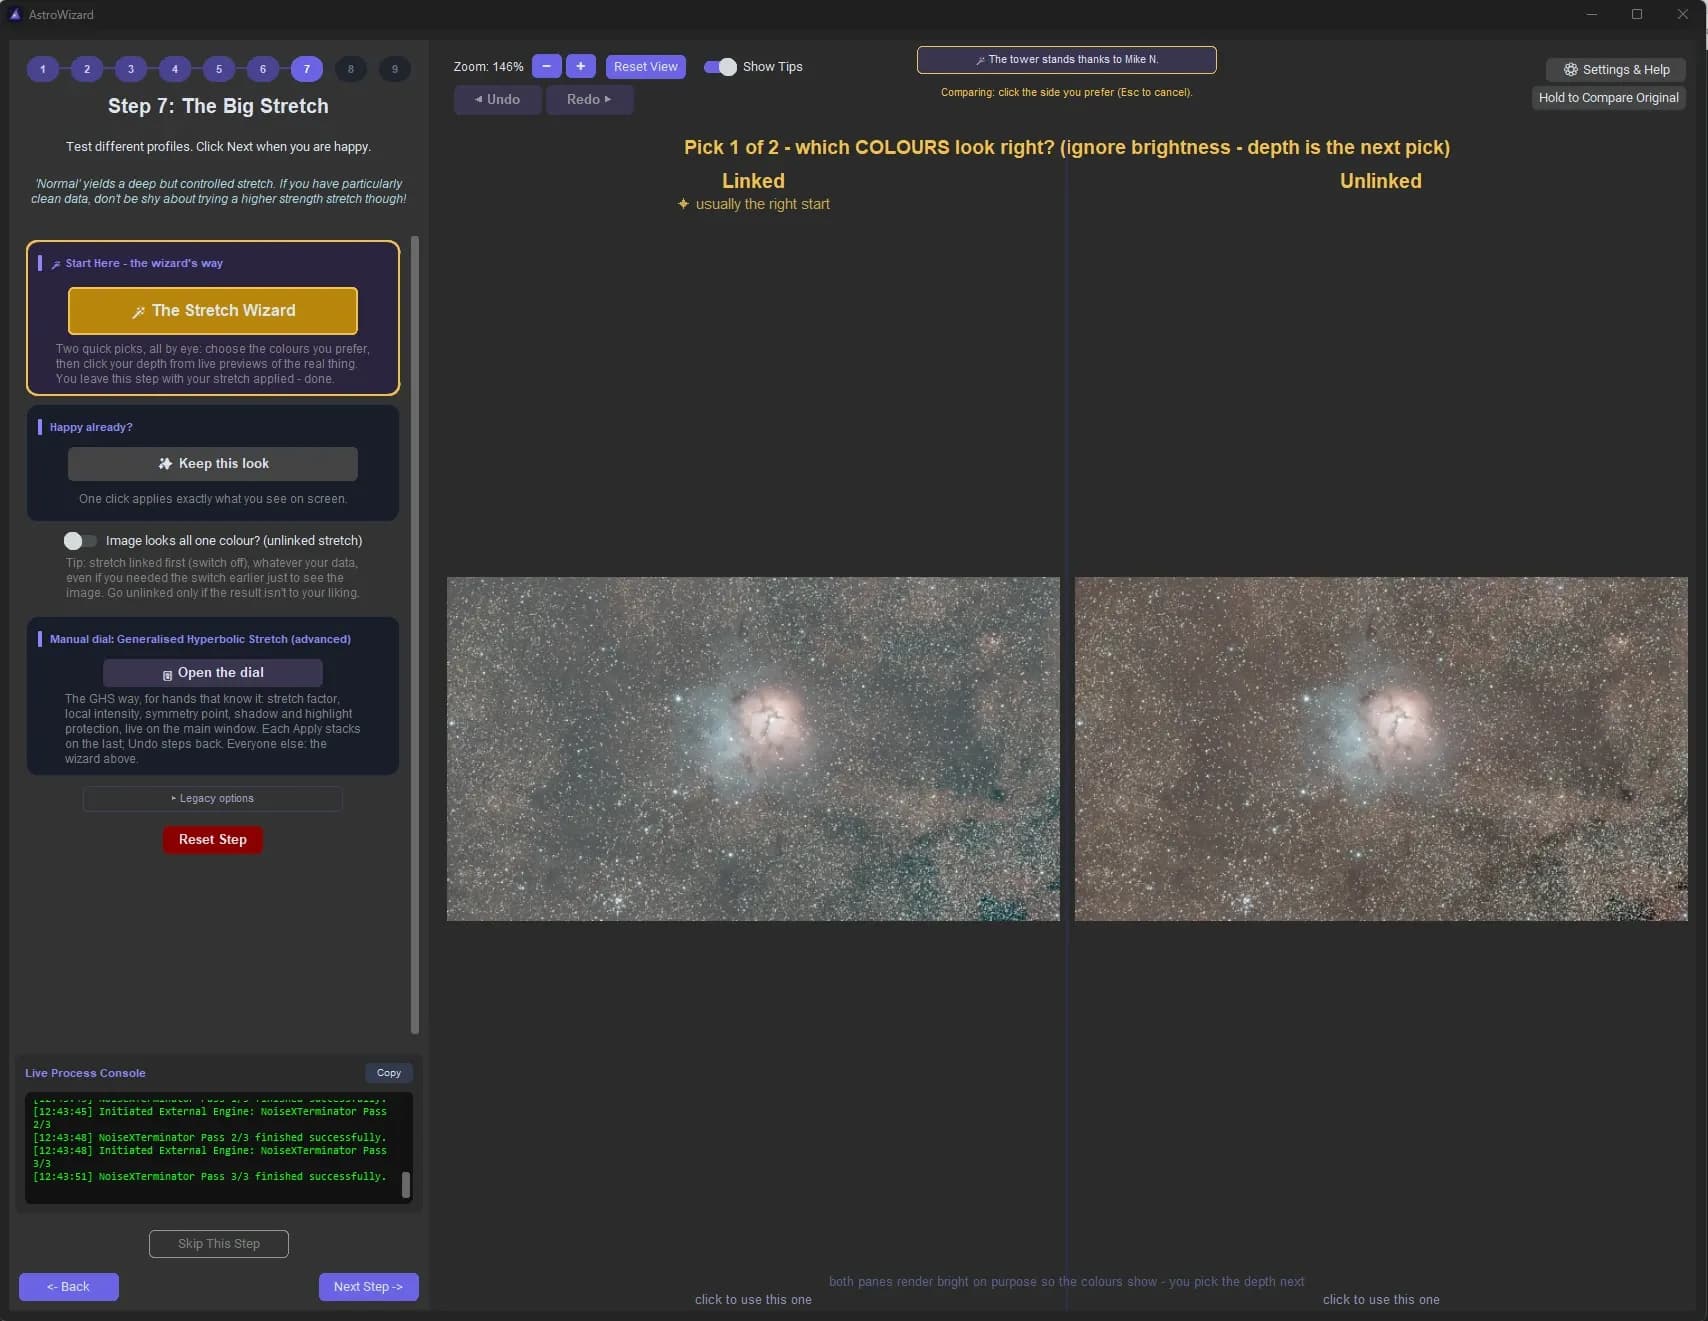Go Back to the previous step

[x=69, y=1286]
